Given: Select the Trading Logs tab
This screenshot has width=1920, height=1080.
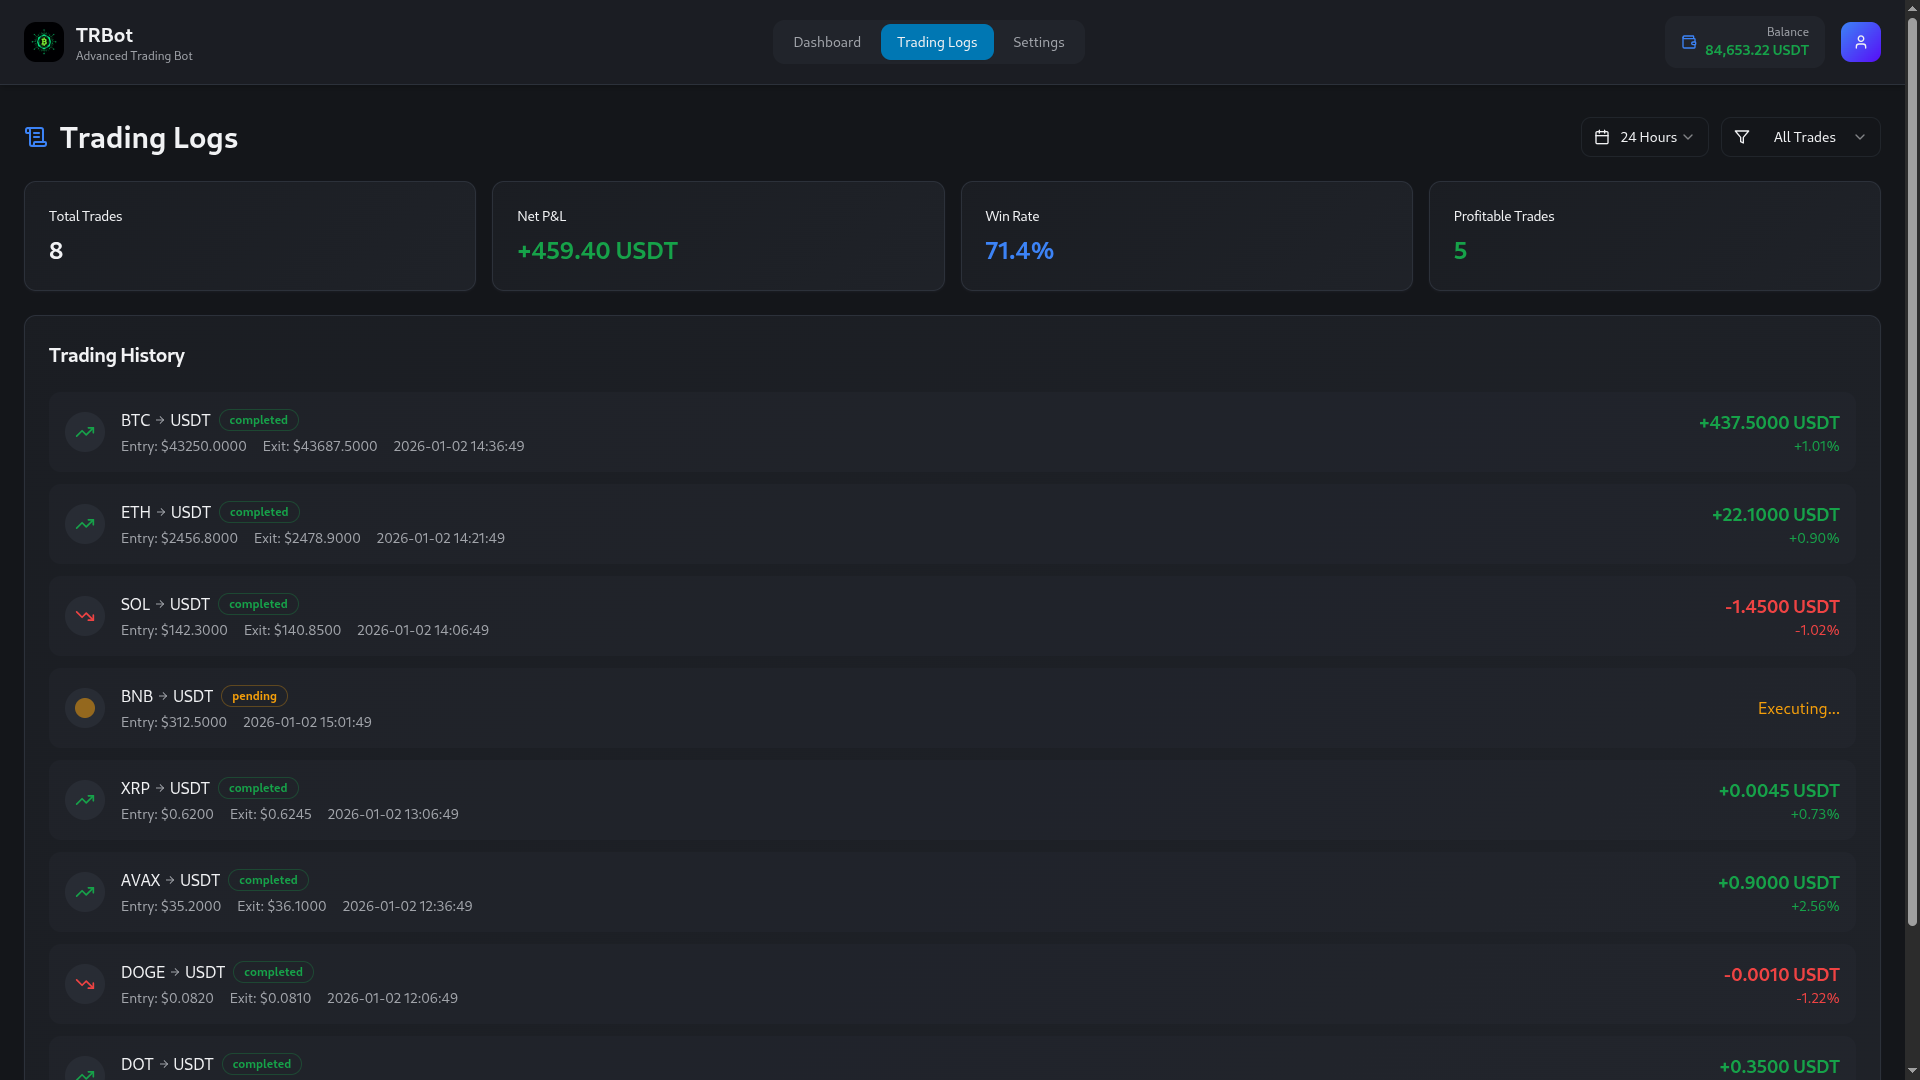Looking at the screenshot, I should pyautogui.click(x=937, y=42).
